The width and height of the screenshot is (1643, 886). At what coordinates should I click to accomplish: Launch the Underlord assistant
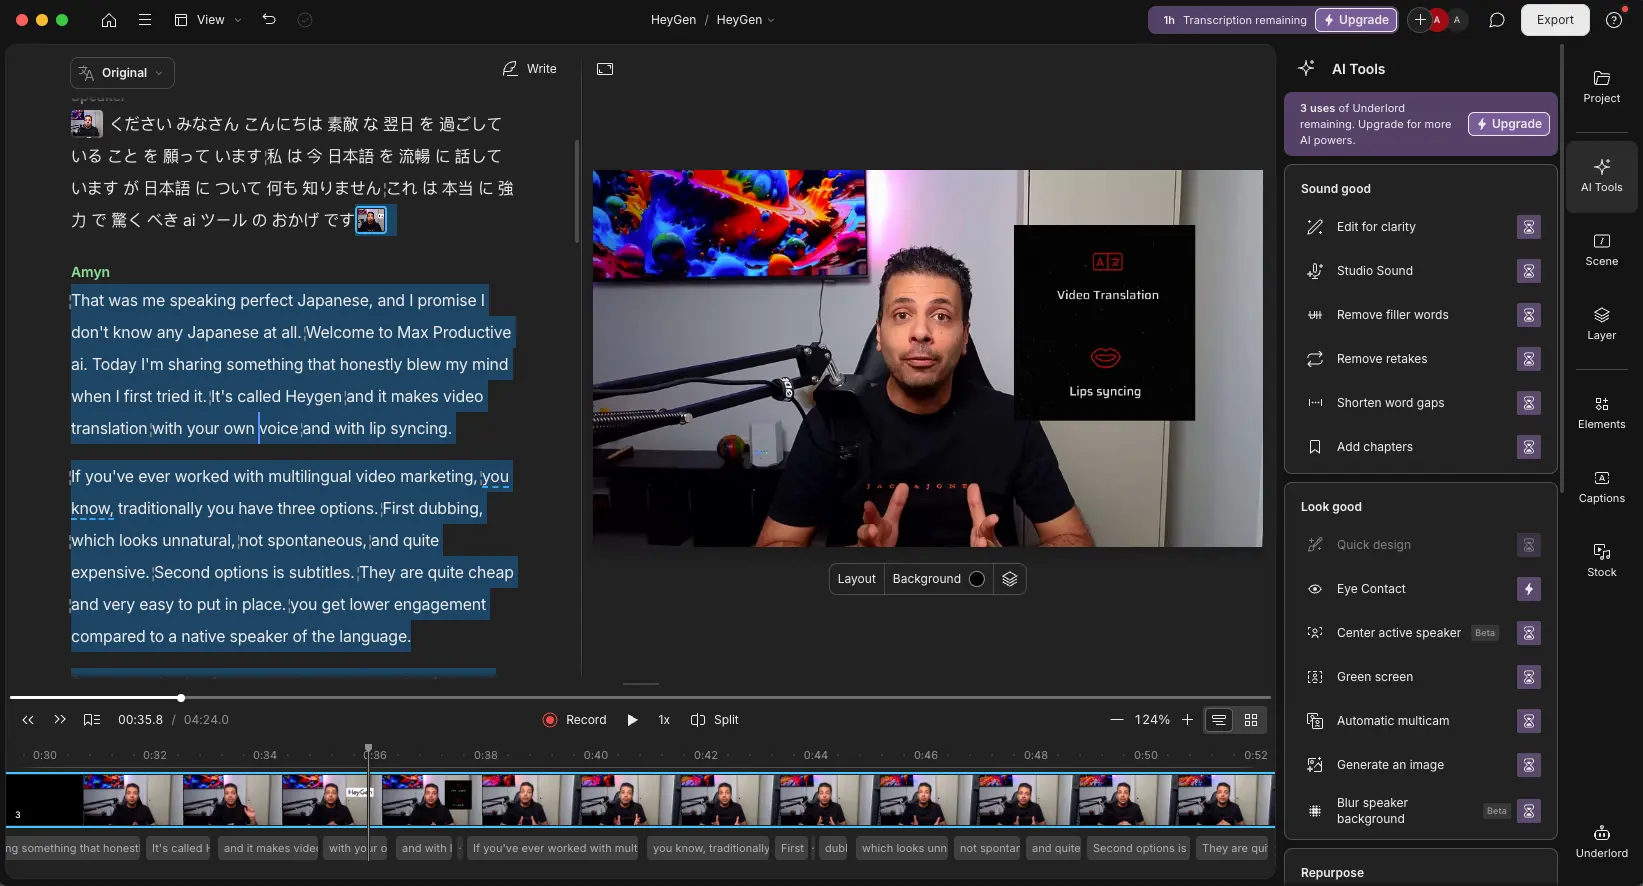pyautogui.click(x=1601, y=842)
